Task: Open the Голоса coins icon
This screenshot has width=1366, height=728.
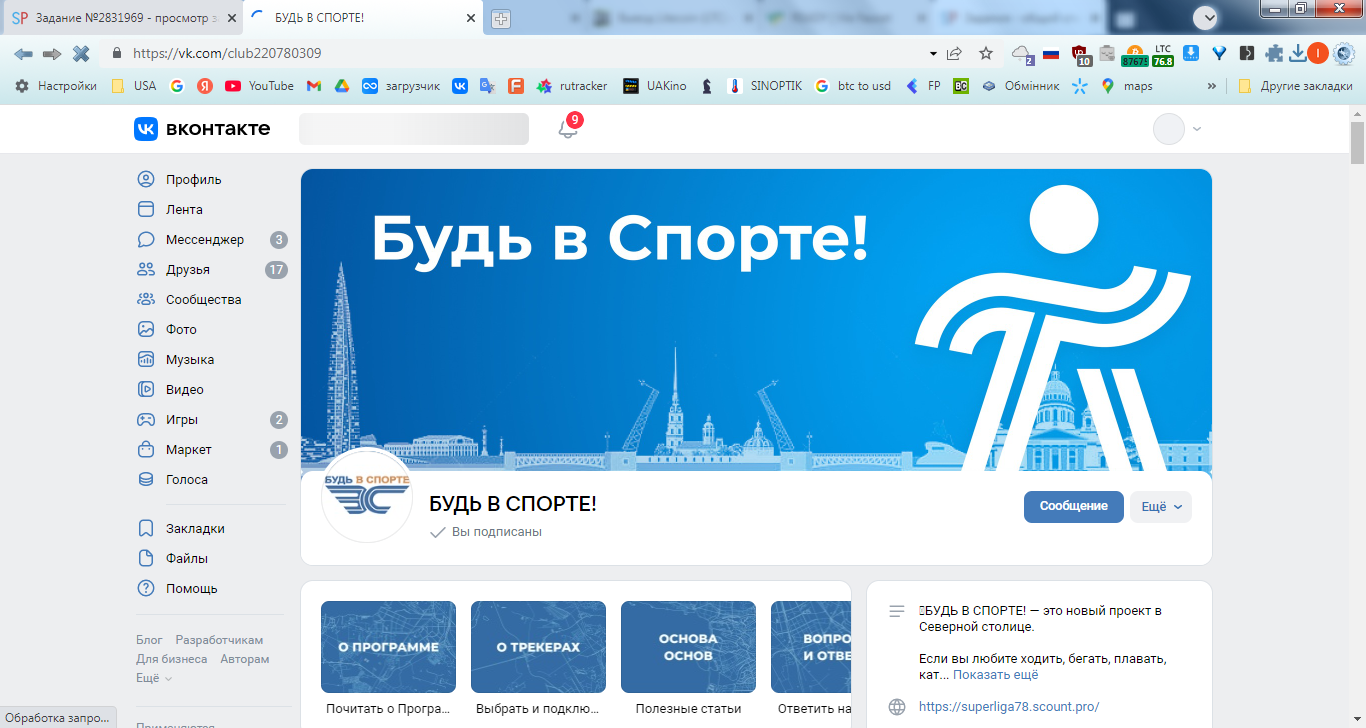Action: pos(146,480)
